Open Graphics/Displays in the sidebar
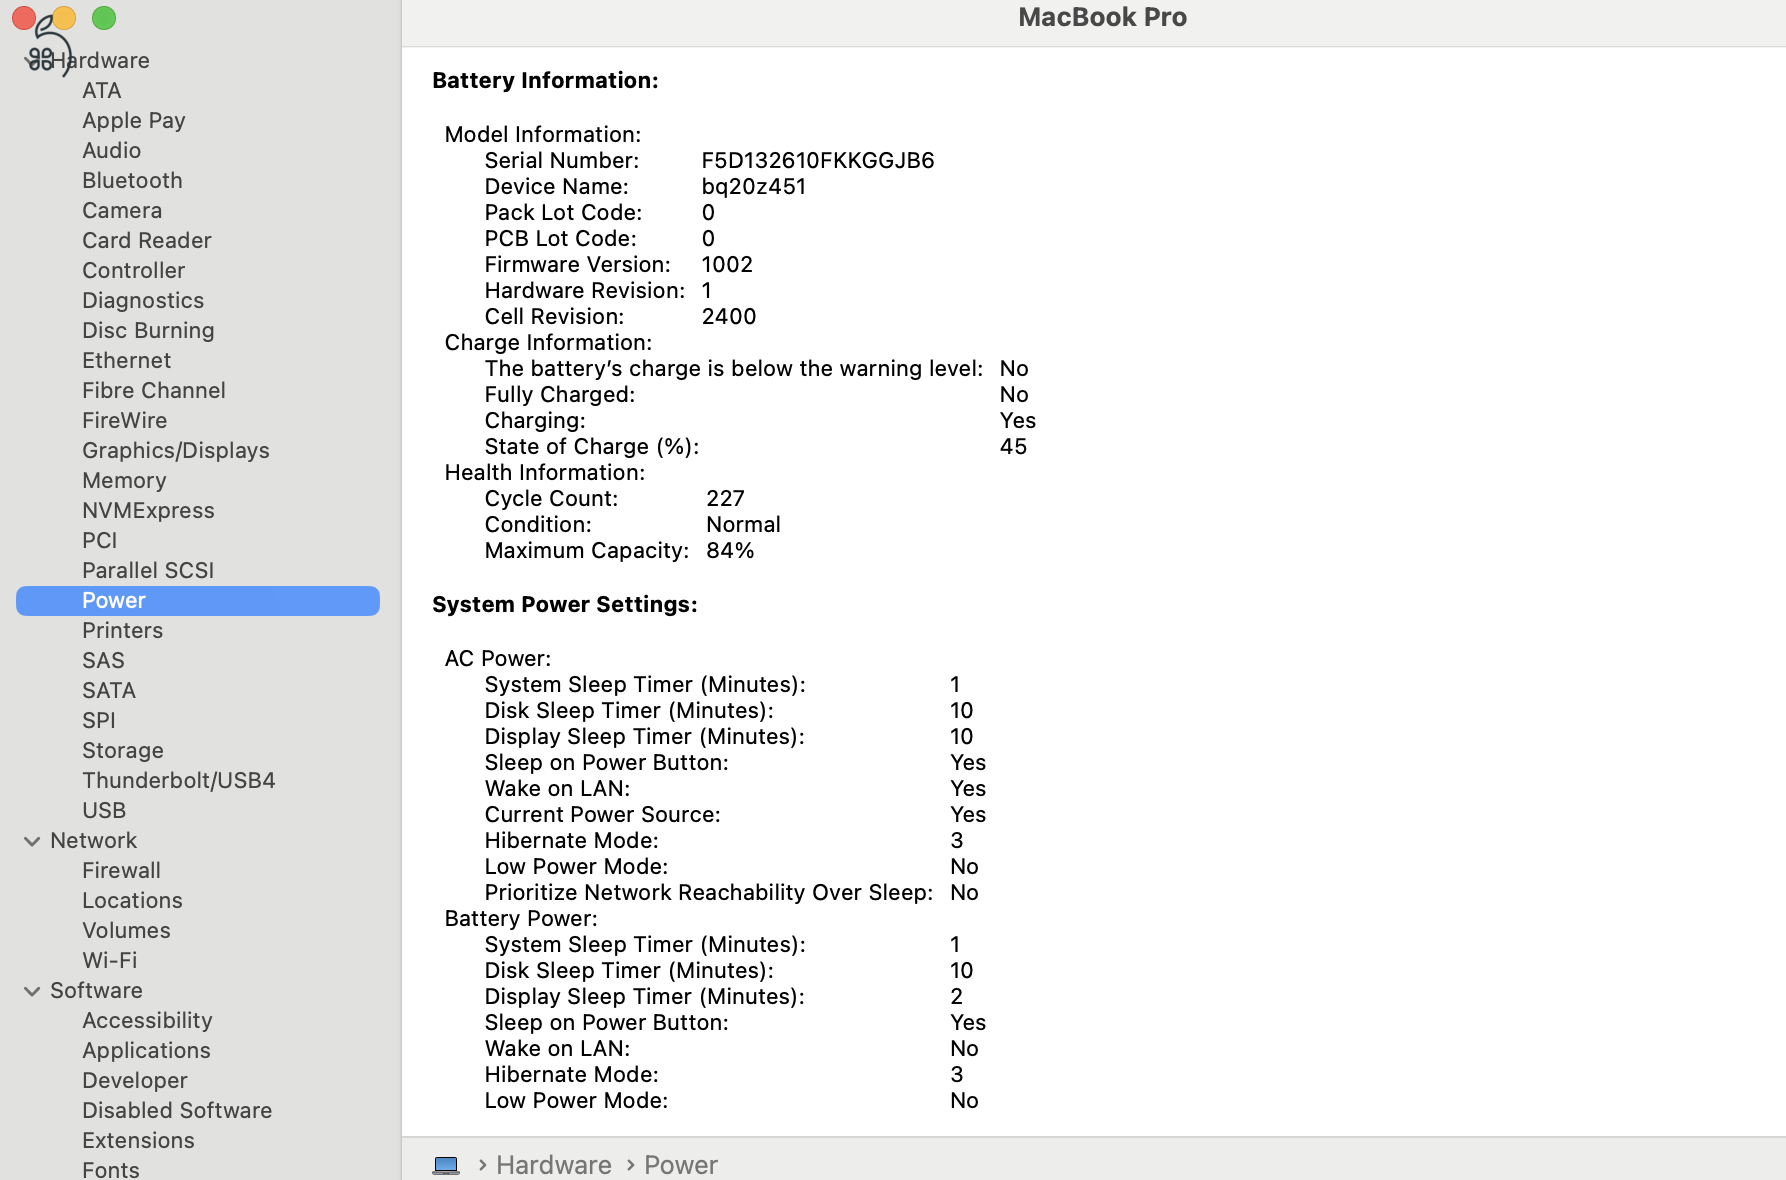Screen dimensions: 1786x1180 point(176,451)
